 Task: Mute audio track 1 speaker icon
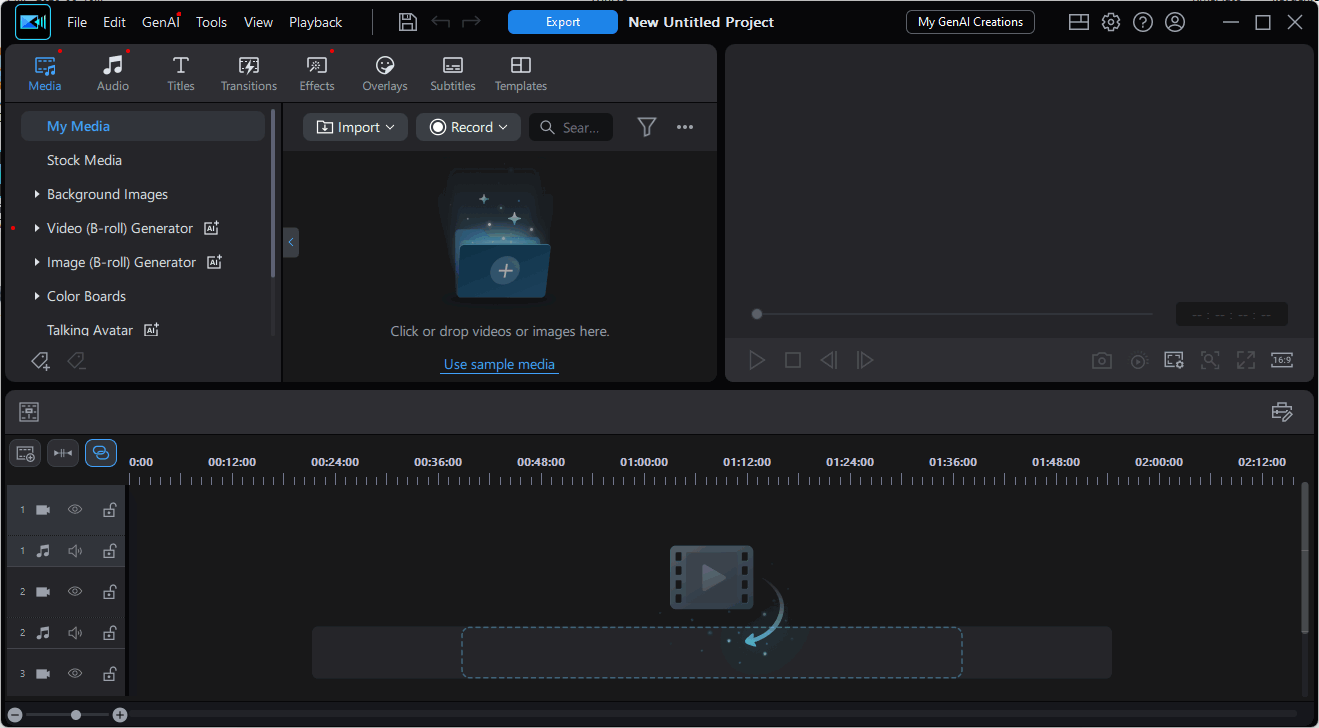(75, 551)
